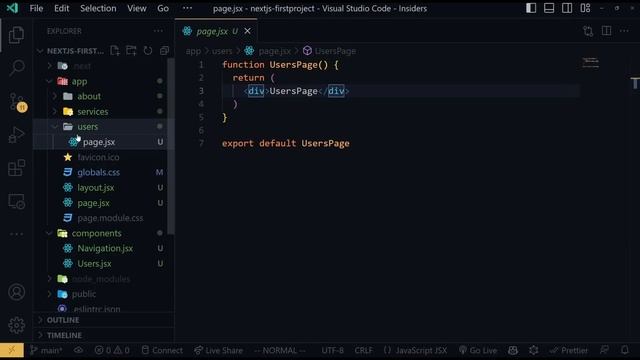Image resolution: width=640 pixels, height=360 pixels.
Task: Start Live Share session
Action: 218,350
